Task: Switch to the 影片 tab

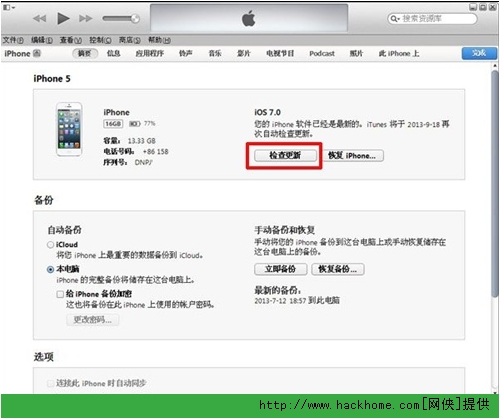Action: click(244, 53)
